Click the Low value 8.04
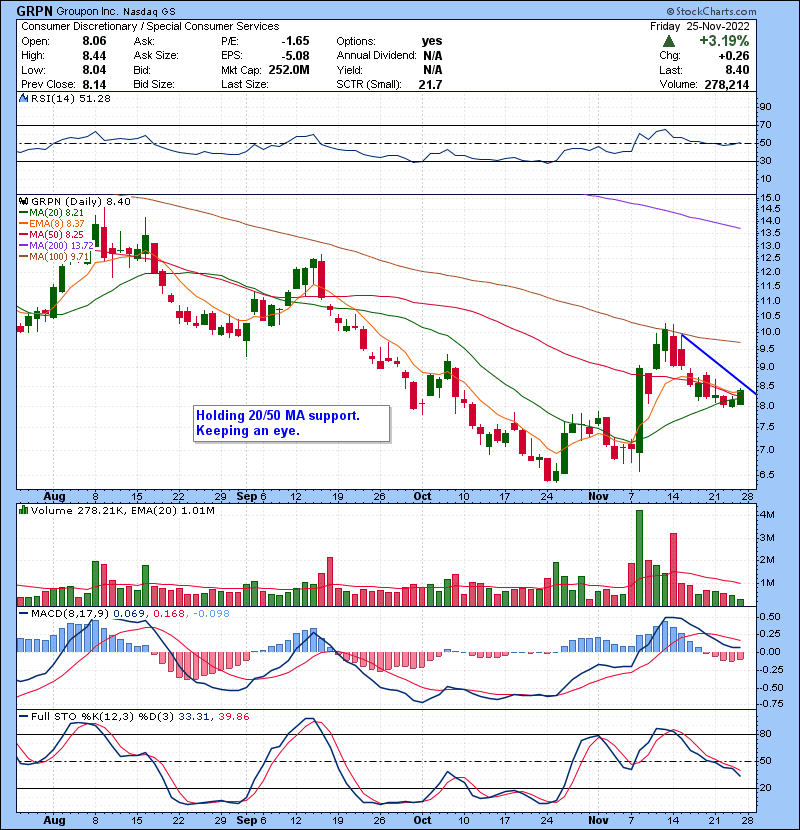 94,70
